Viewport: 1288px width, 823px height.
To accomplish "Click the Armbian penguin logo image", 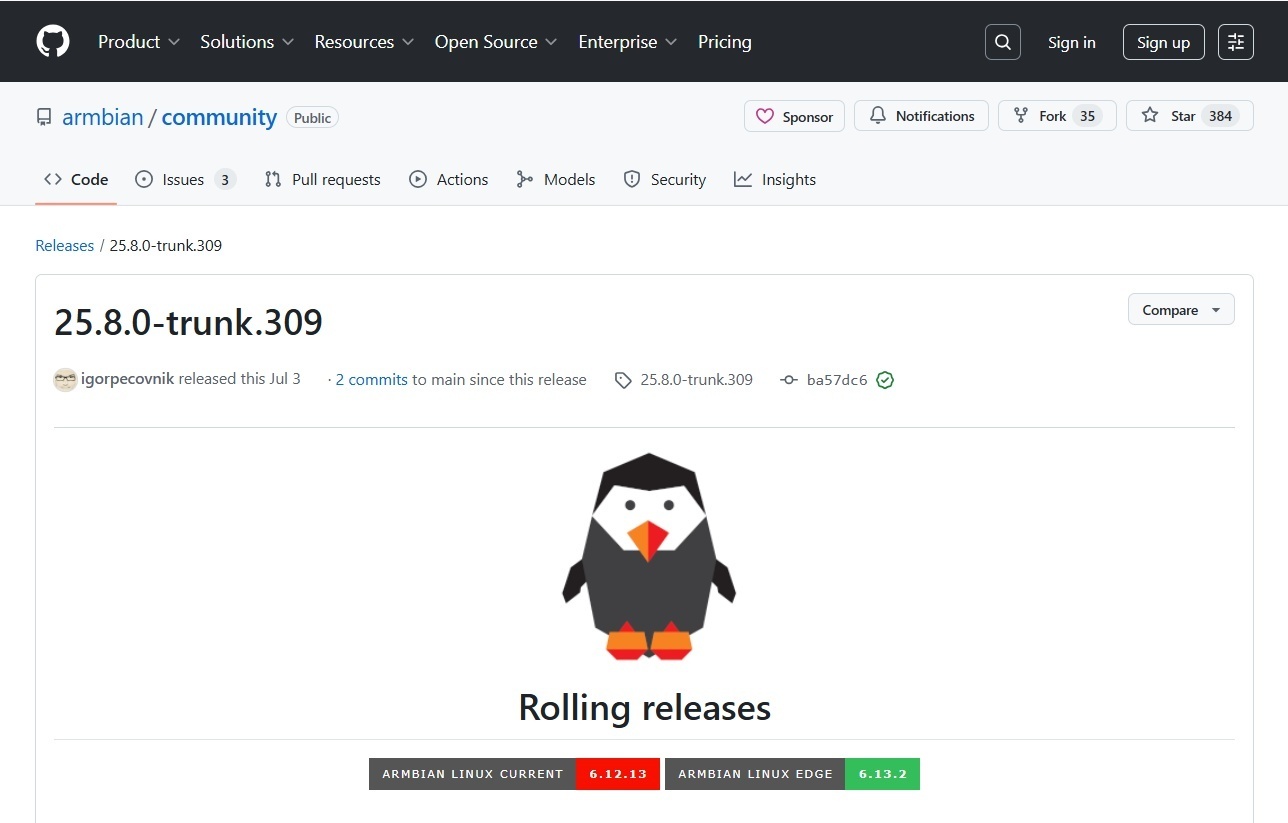I will click(x=649, y=557).
